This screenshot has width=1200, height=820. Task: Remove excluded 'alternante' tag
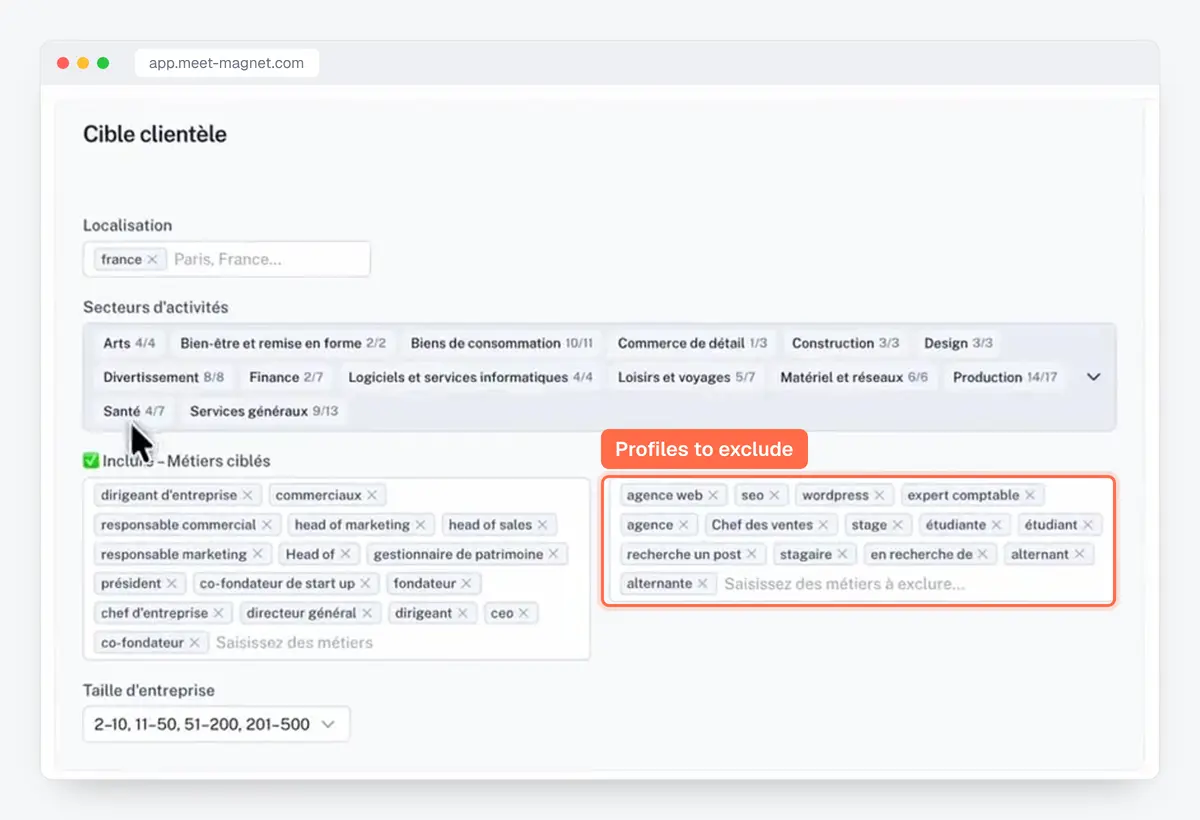pyautogui.click(x=702, y=583)
